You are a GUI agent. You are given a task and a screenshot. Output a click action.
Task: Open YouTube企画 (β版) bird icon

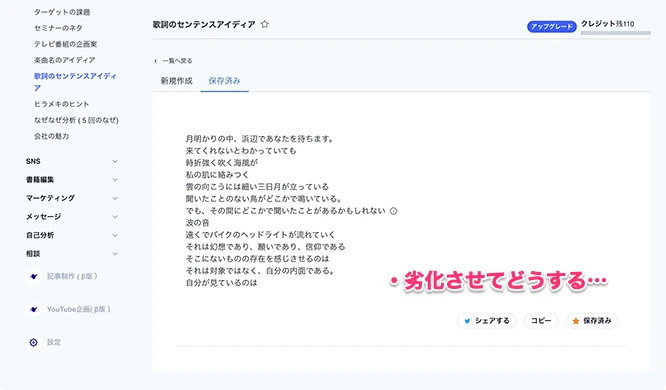click(34, 309)
